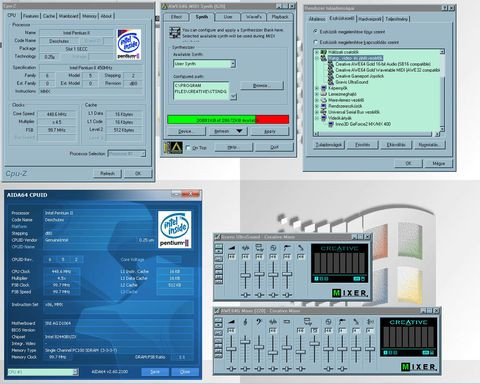Screen dimensions: 480x384
Task: Enable the On Top checkbox
Action: pyautogui.click(x=188, y=147)
